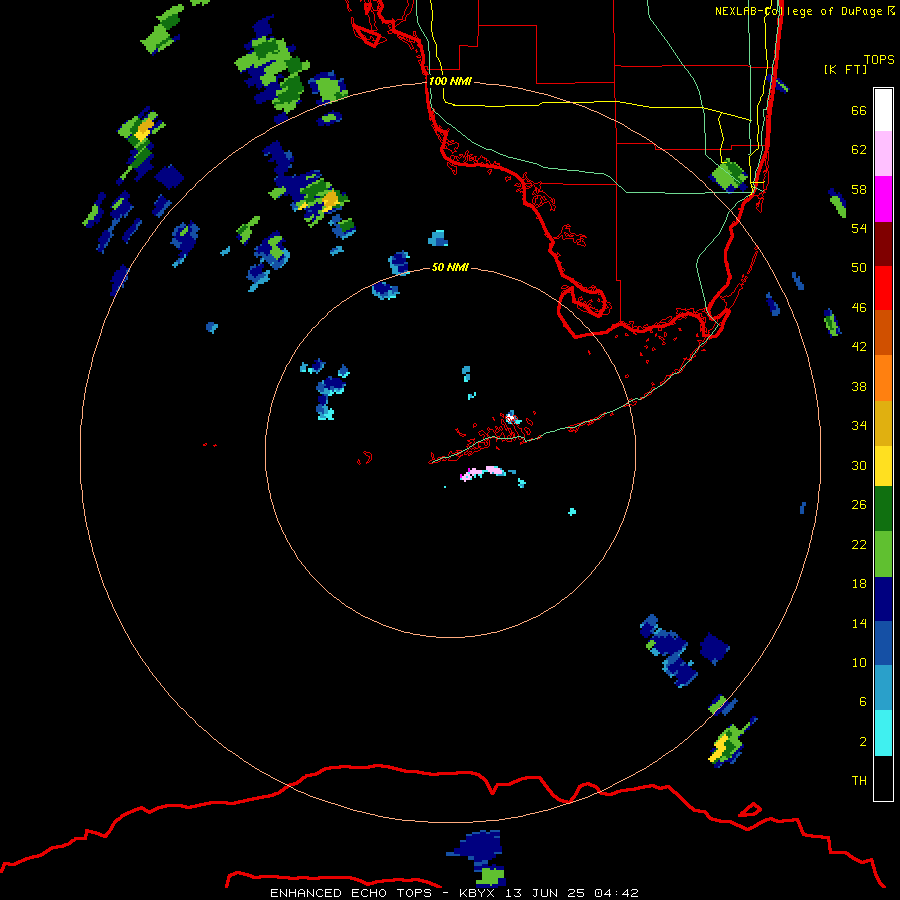Click the legend value 6
The image size is (900, 900).
coord(863,702)
